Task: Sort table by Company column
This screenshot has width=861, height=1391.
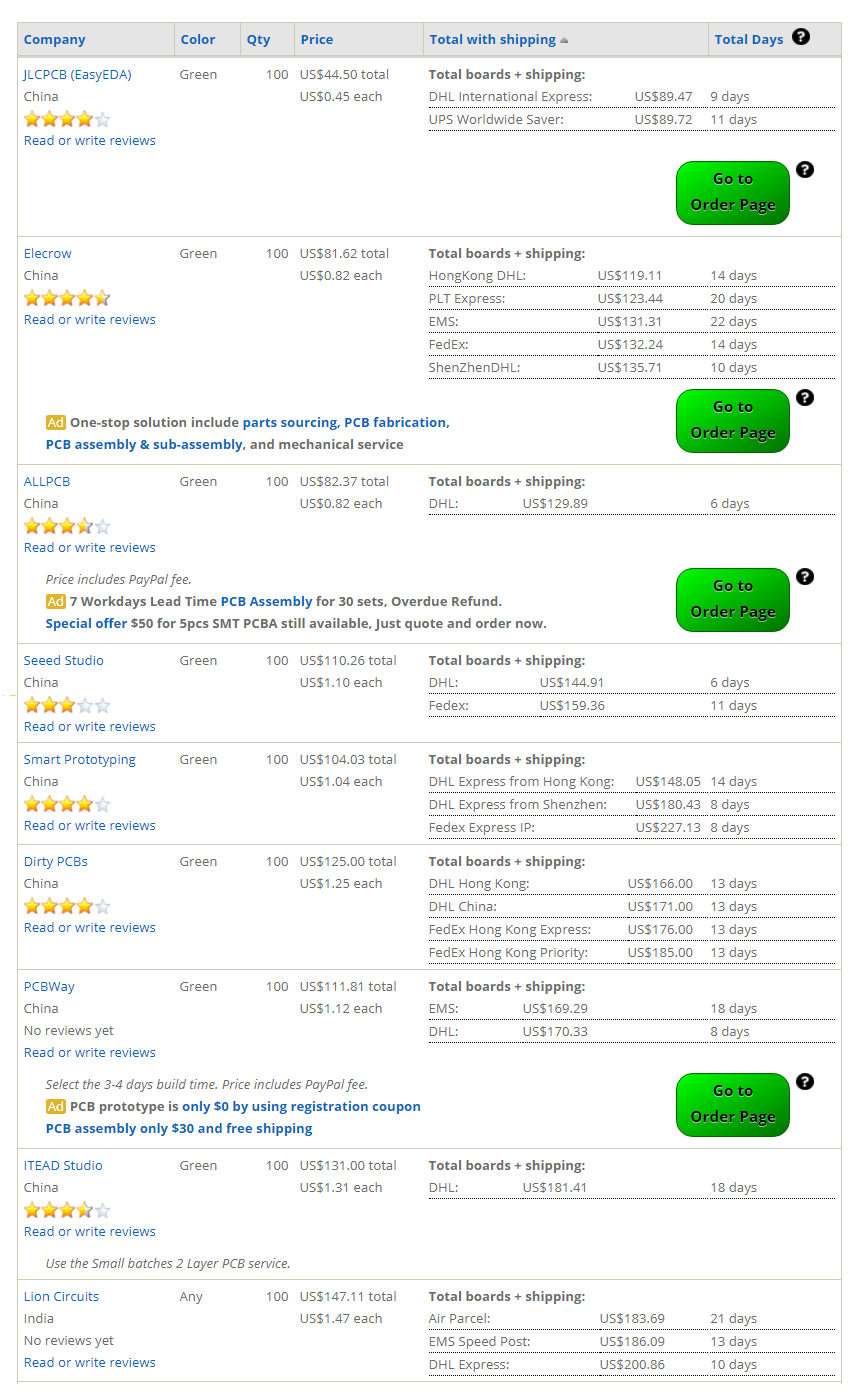Action: click(x=55, y=39)
